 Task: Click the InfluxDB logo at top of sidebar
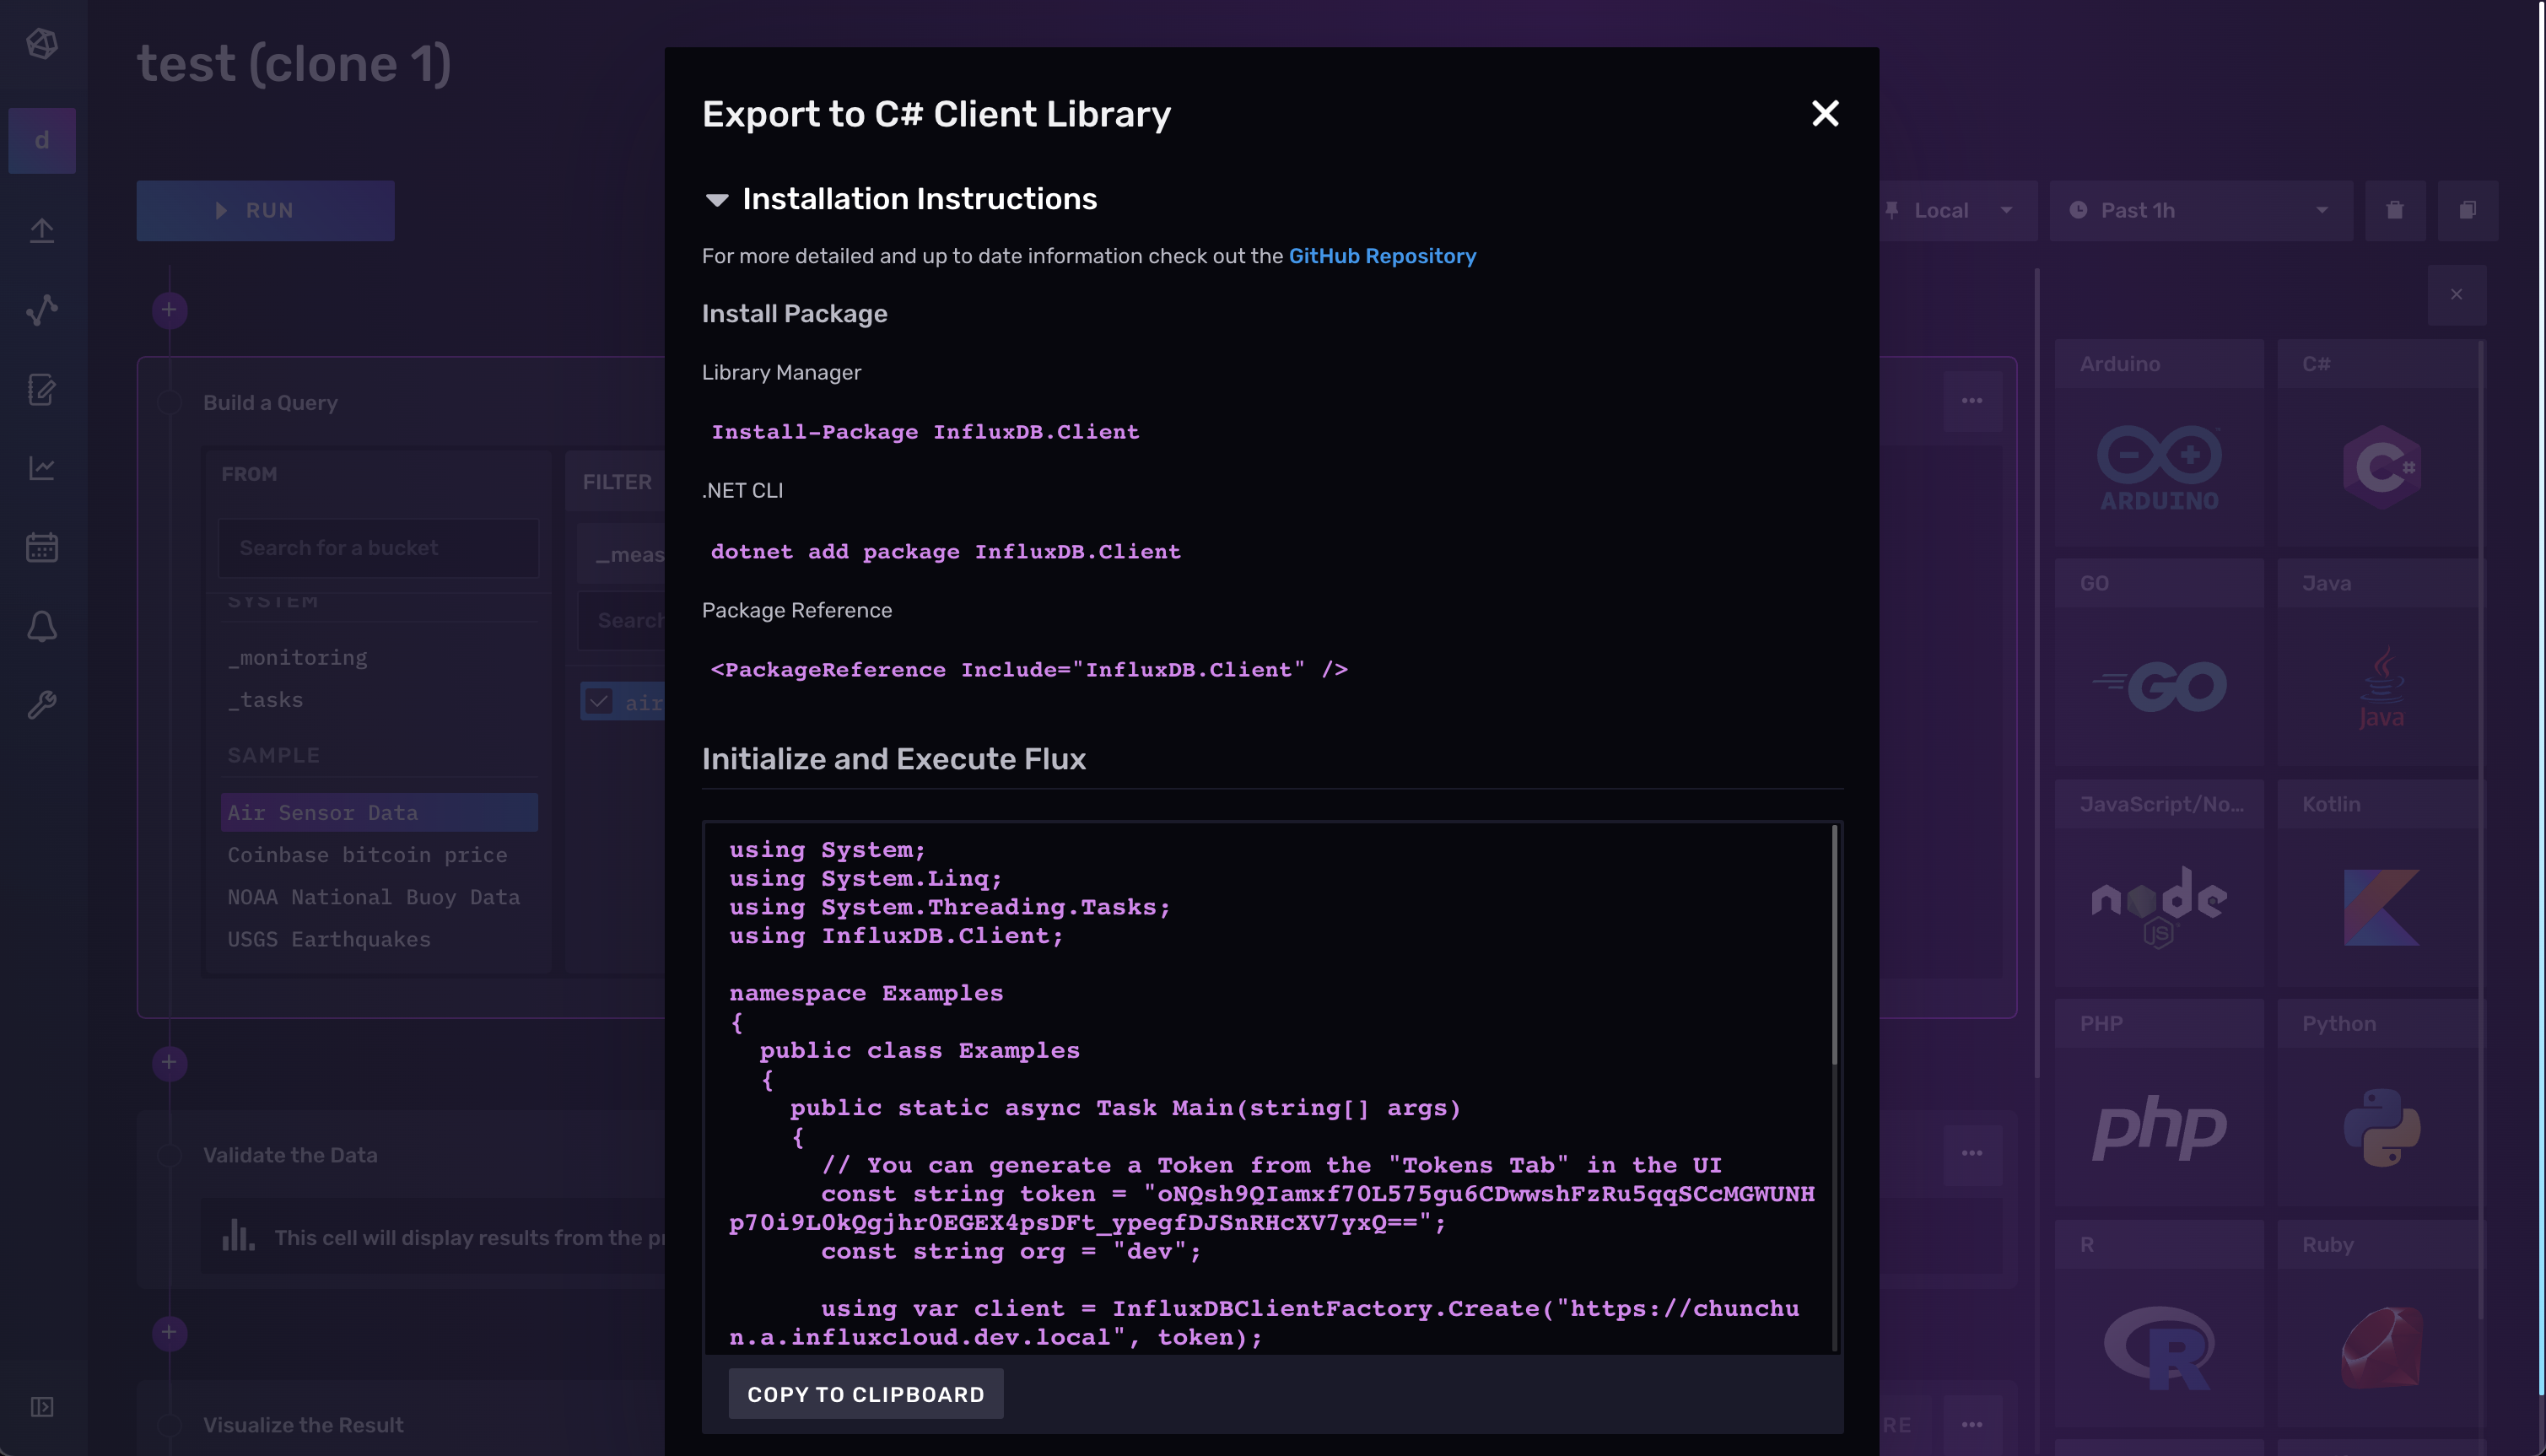pyautogui.click(x=42, y=45)
